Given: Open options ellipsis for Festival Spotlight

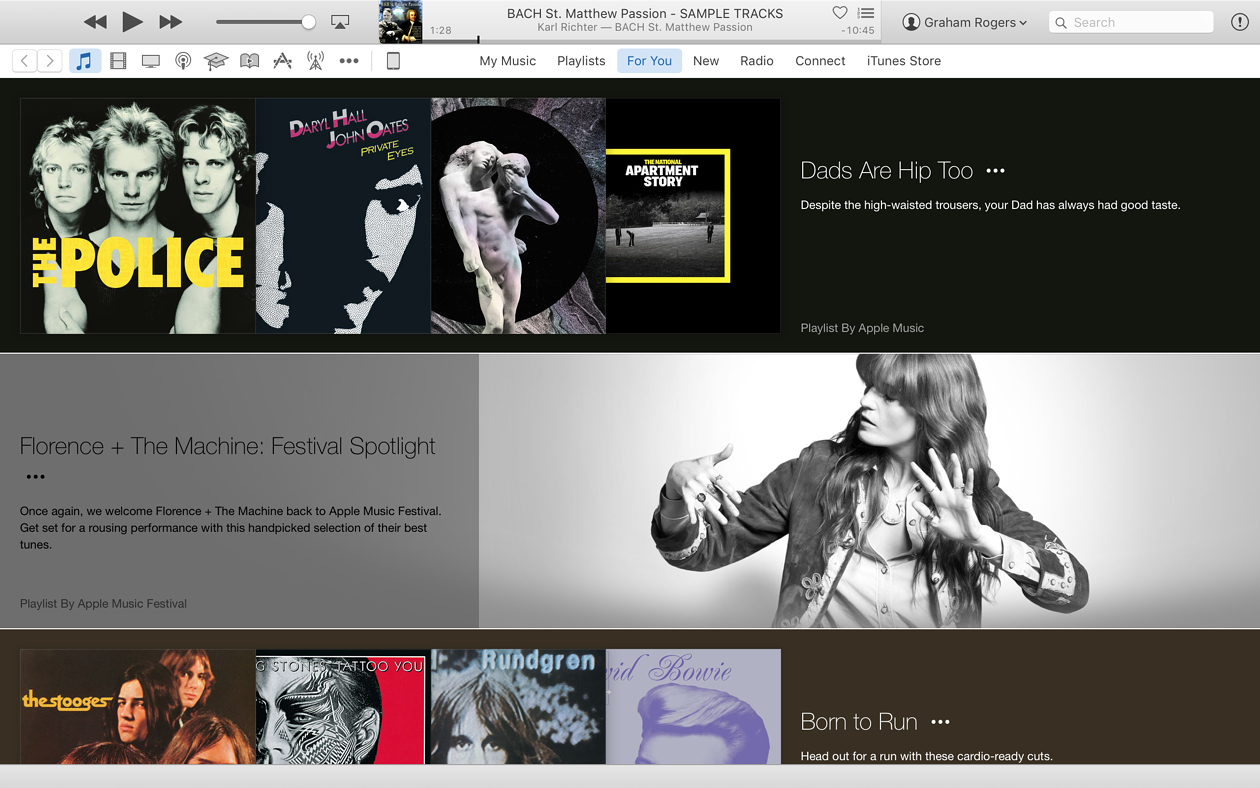Looking at the screenshot, I should pos(36,477).
